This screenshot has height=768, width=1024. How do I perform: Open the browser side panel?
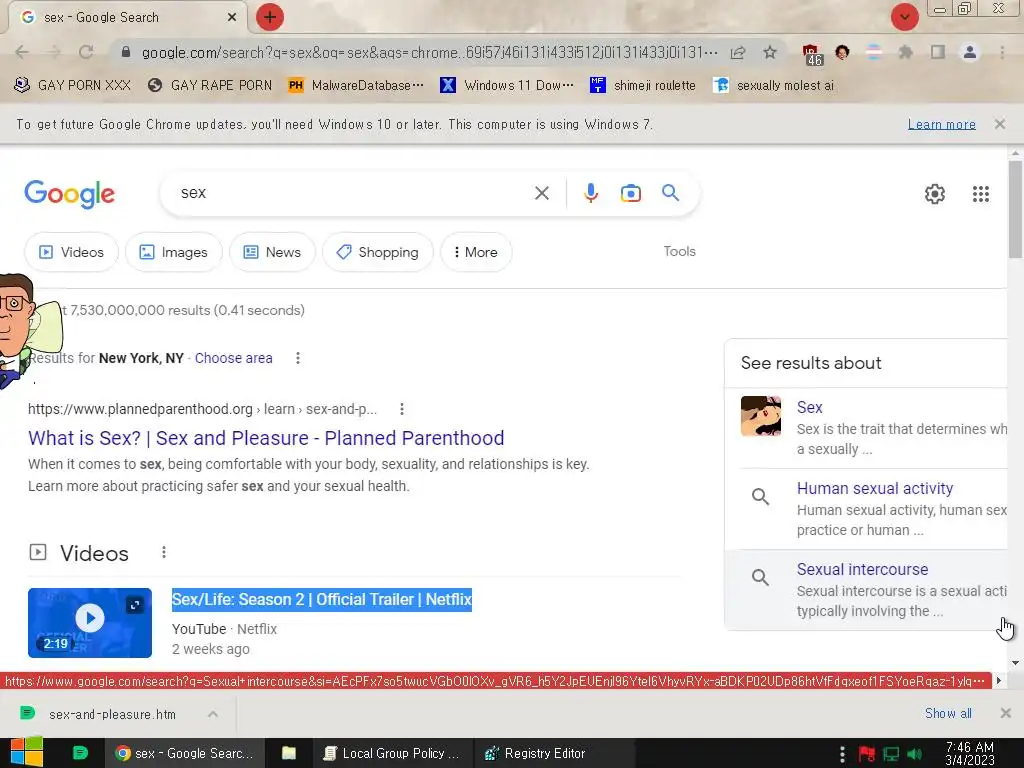tap(937, 52)
